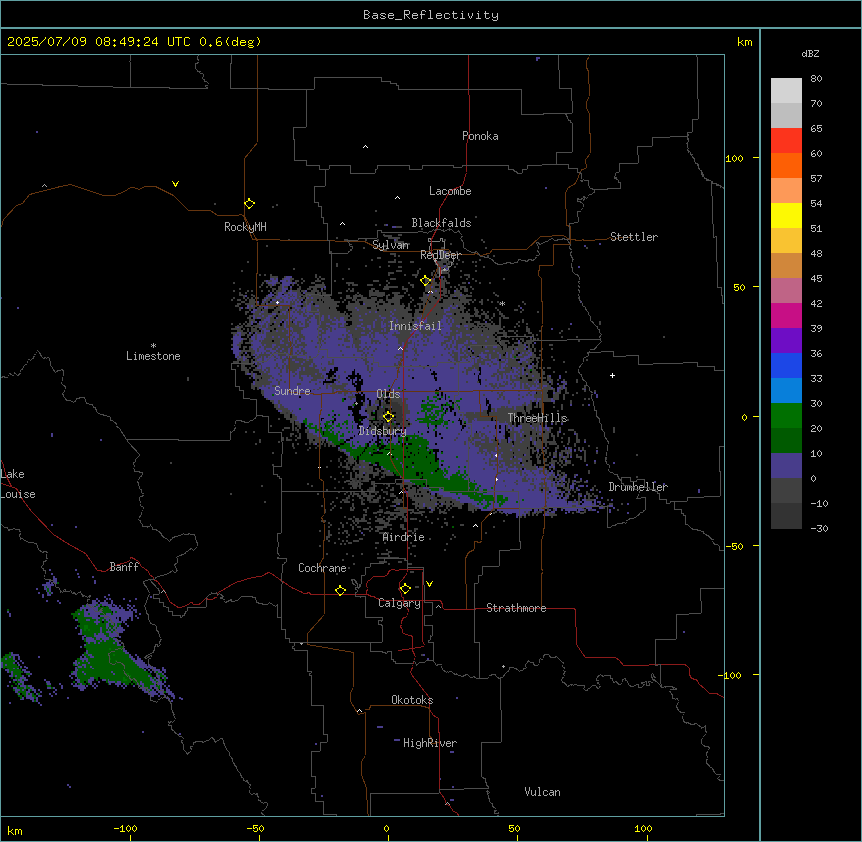862x842 pixels.
Task: Click the light gray 70-80 dBZ swatch
Action: [x=786, y=91]
